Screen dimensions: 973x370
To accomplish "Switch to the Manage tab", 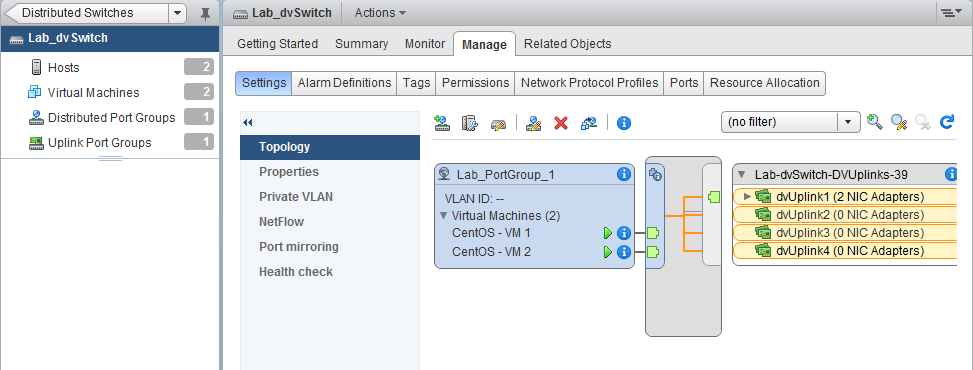I will pyautogui.click(x=485, y=44).
